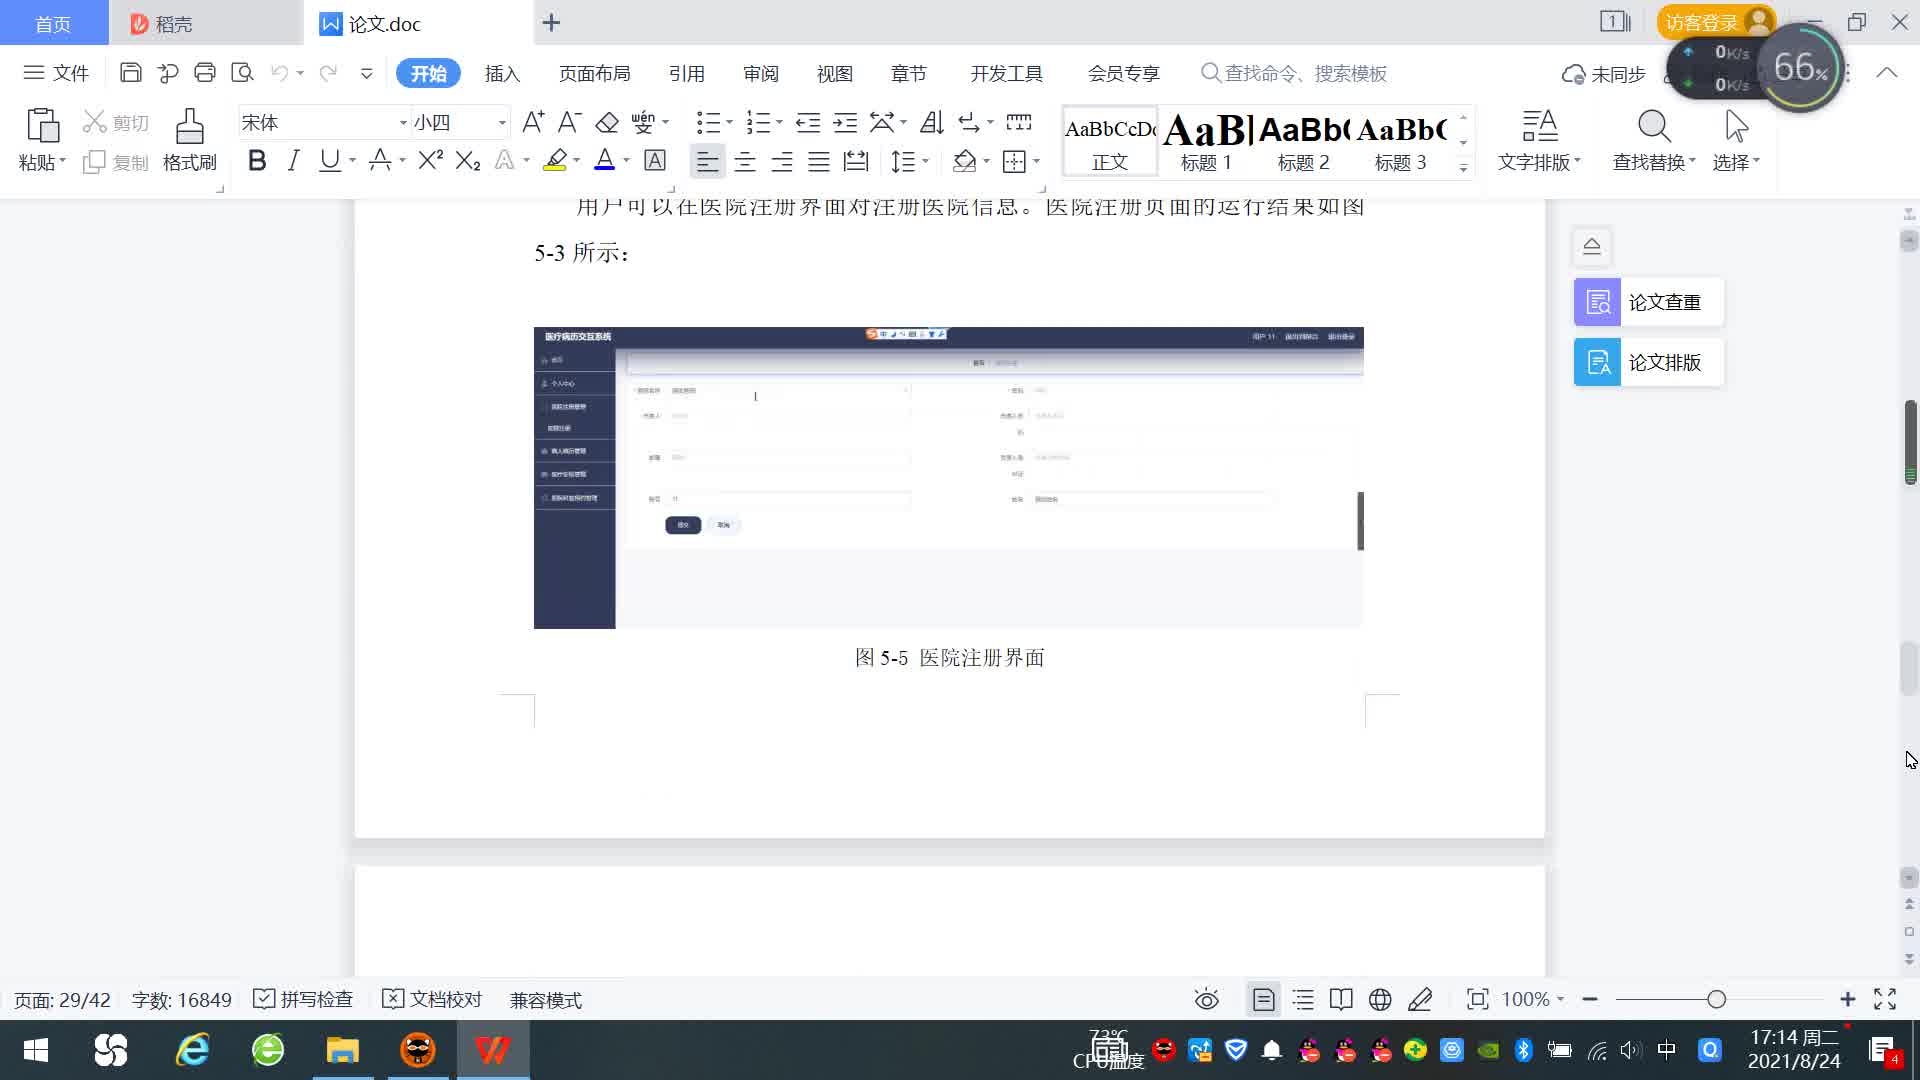Increase font size with A+ icon

point(533,122)
